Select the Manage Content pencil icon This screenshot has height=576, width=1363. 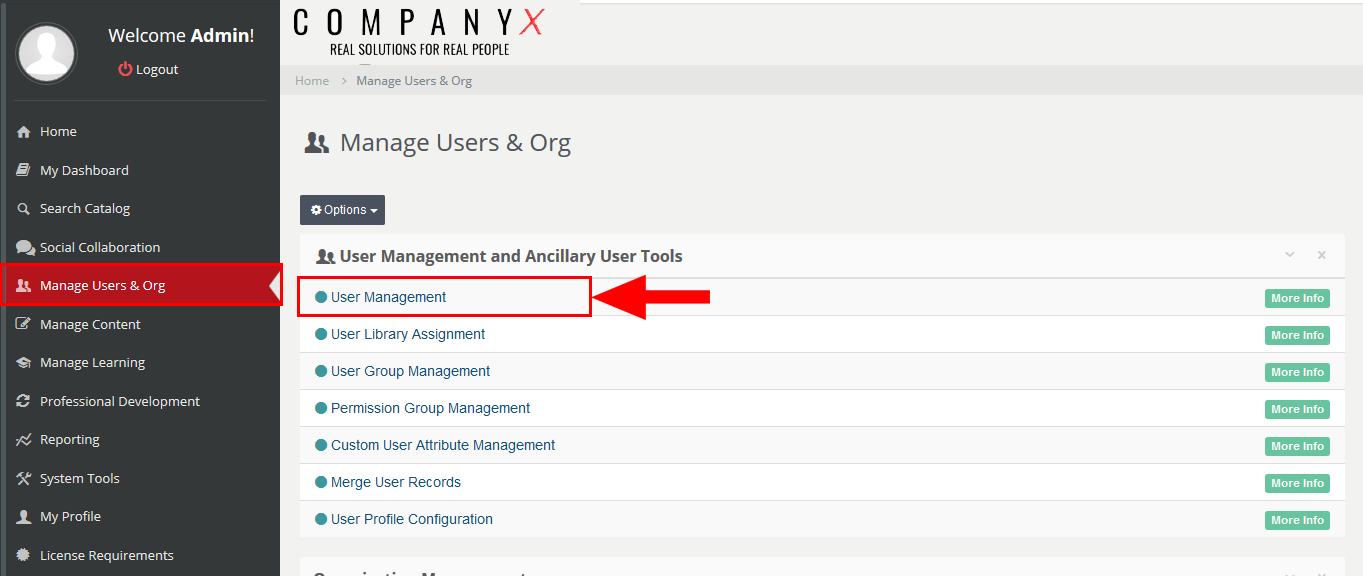[x=22, y=324]
